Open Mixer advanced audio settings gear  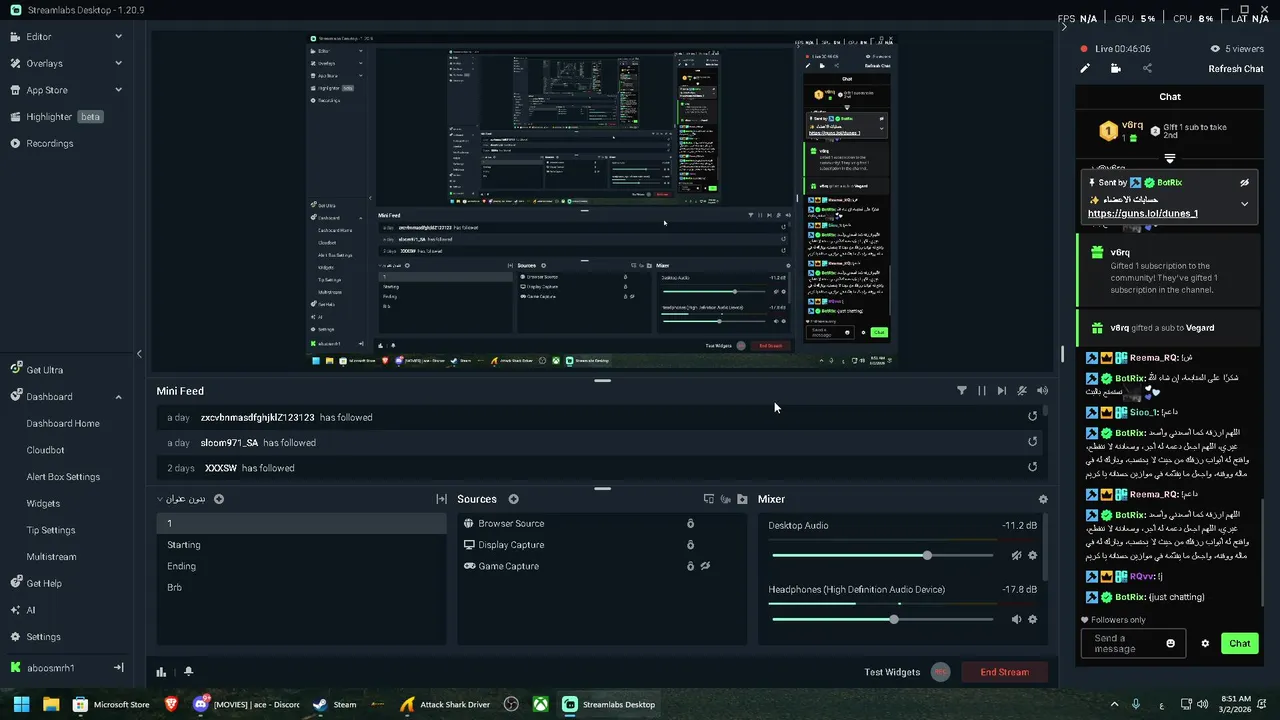[1043, 499]
